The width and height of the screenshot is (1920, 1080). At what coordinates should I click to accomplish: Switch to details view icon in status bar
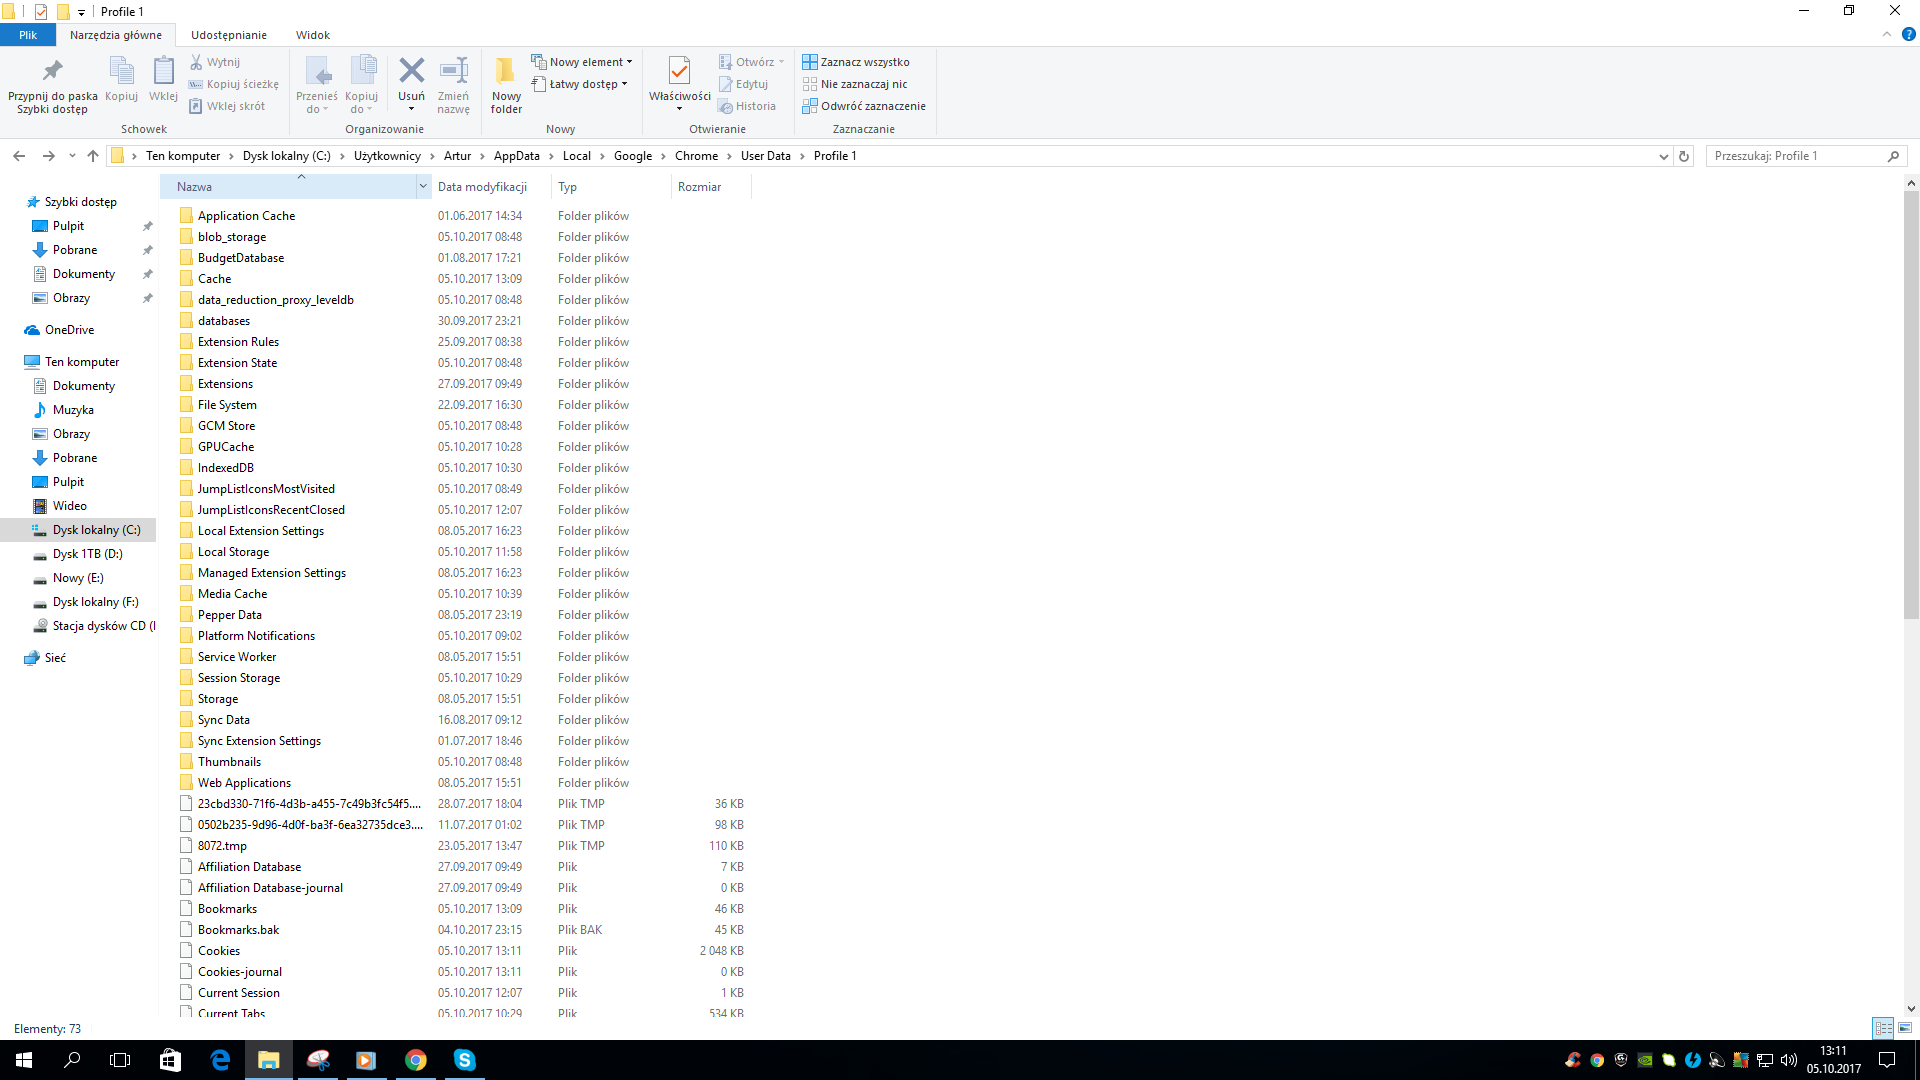(1883, 1028)
